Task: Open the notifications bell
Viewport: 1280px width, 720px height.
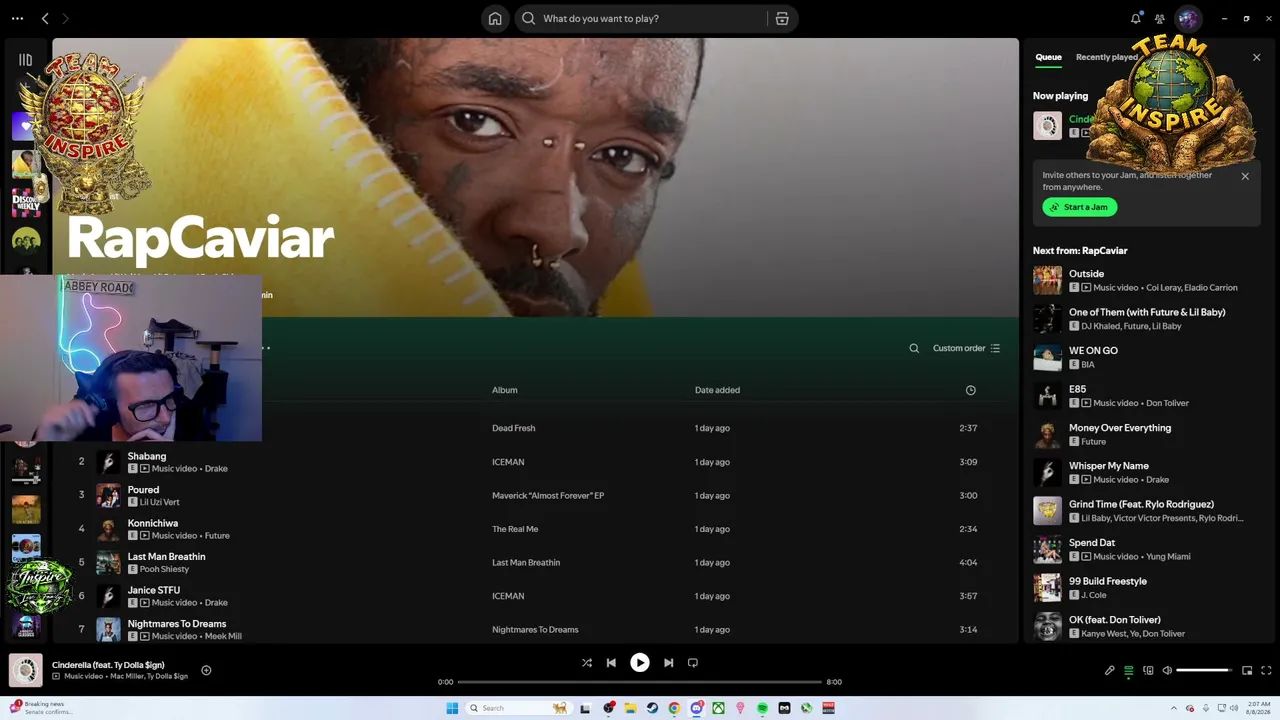Action: (x=1136, y=18)
